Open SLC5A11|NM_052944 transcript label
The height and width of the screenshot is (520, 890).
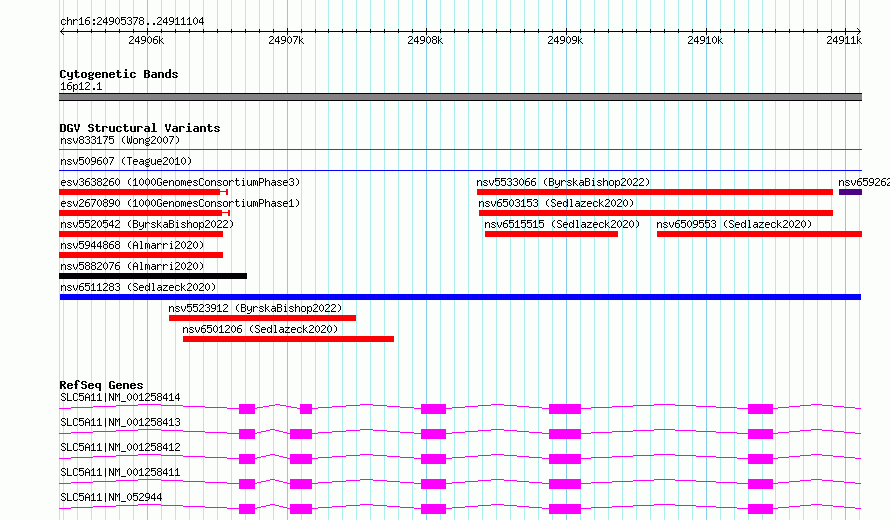(x=111, y=497)
